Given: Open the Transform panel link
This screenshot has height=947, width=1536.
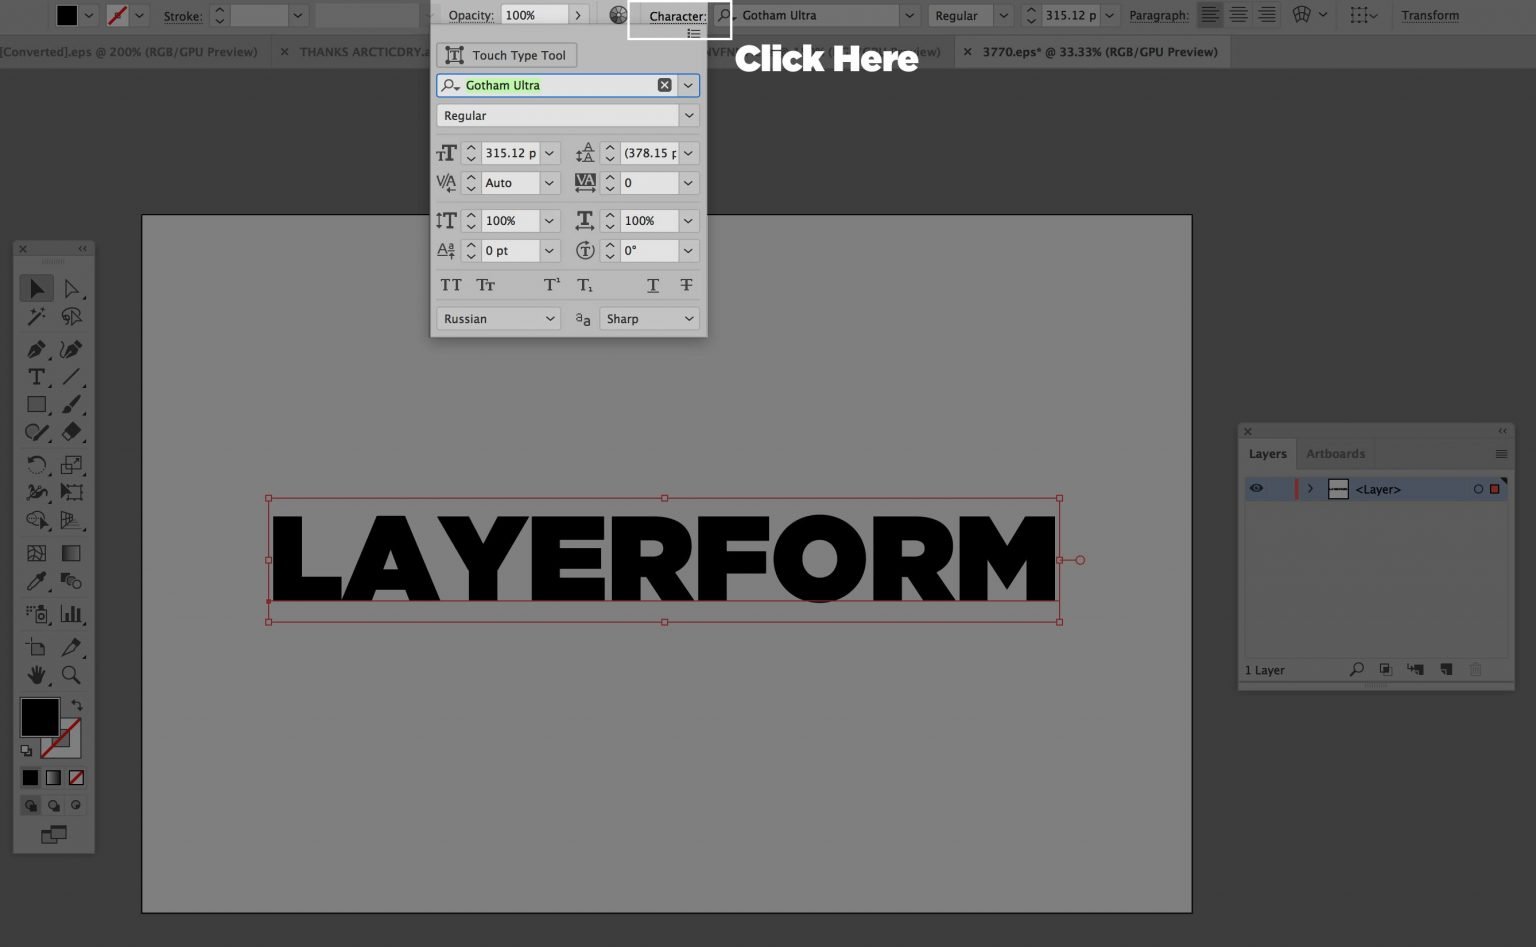Looking at the screenshot, I should [x=1429, y=15].
